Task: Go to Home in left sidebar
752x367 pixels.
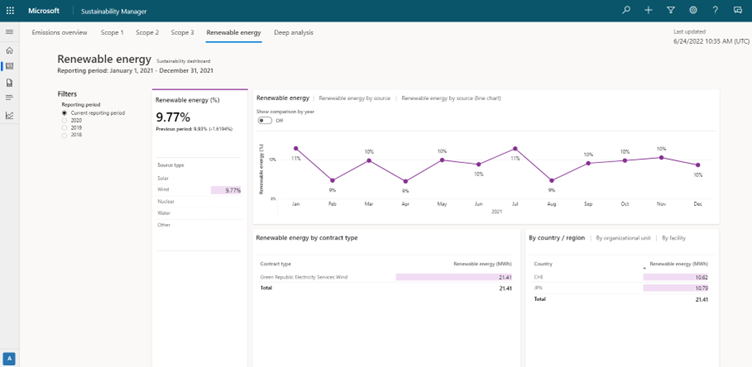Action: click(10, 50)
